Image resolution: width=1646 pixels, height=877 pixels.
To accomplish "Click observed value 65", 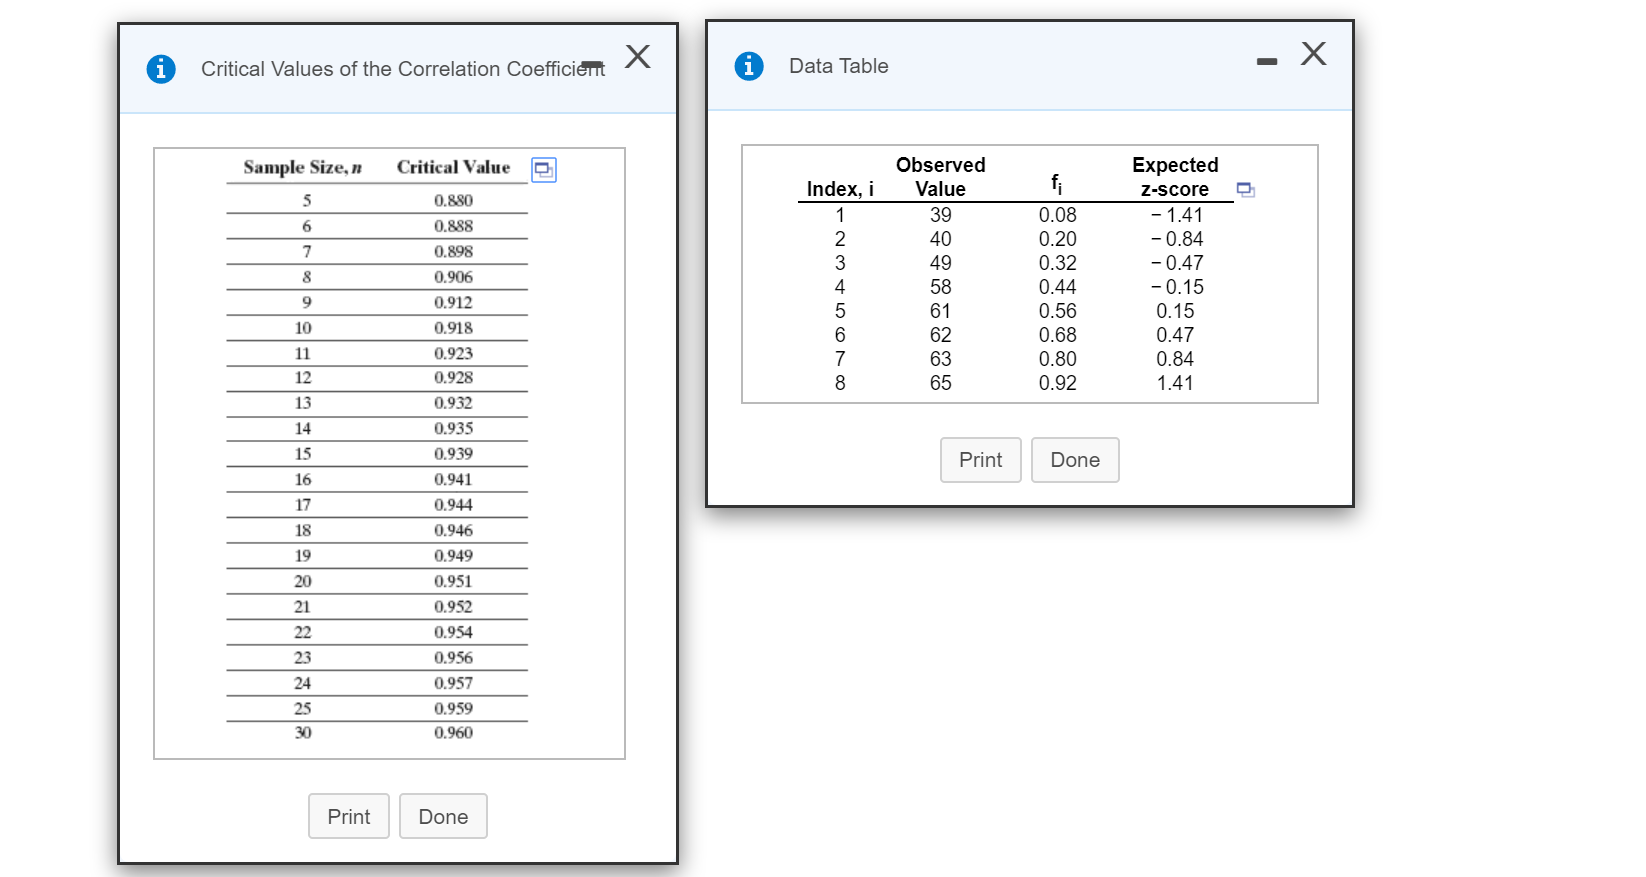I will 941,383.
